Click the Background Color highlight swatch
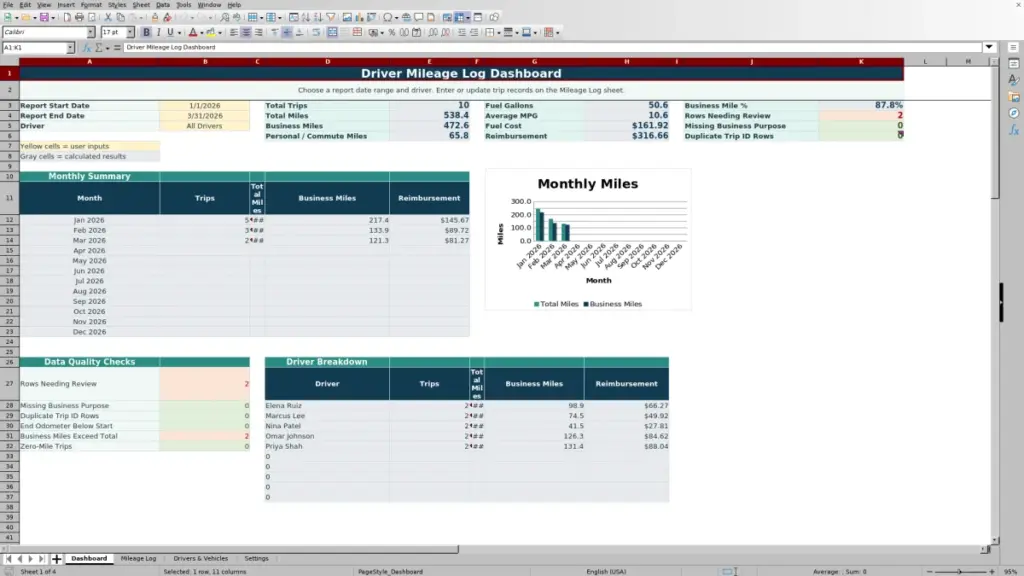 coord(210,32)
